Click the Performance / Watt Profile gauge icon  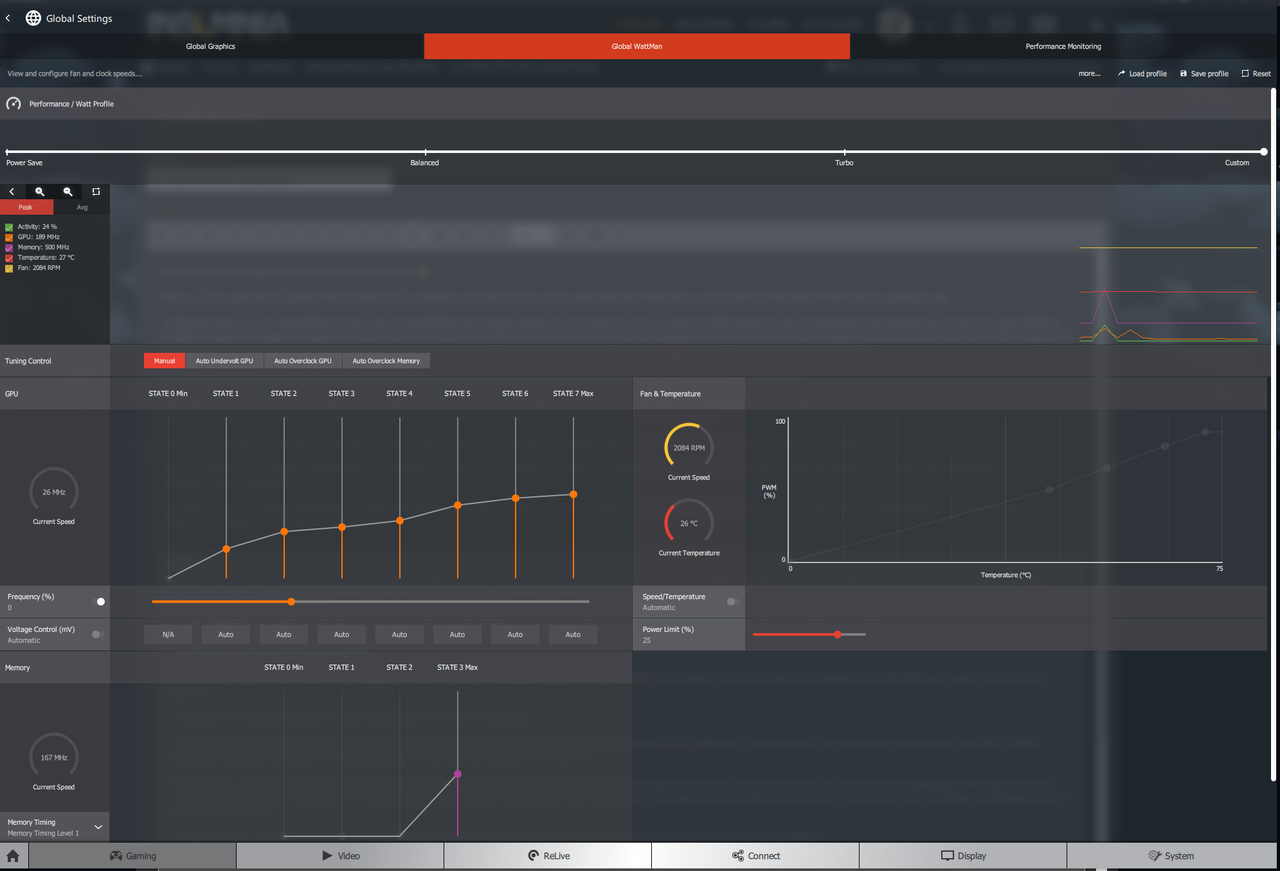tap(14, 104)
